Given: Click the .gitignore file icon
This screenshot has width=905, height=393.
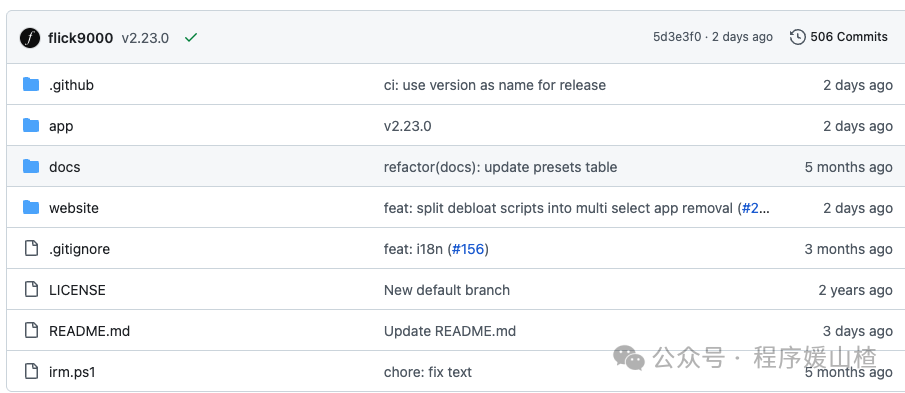Looking at the screenshot, I should [31, 248].
